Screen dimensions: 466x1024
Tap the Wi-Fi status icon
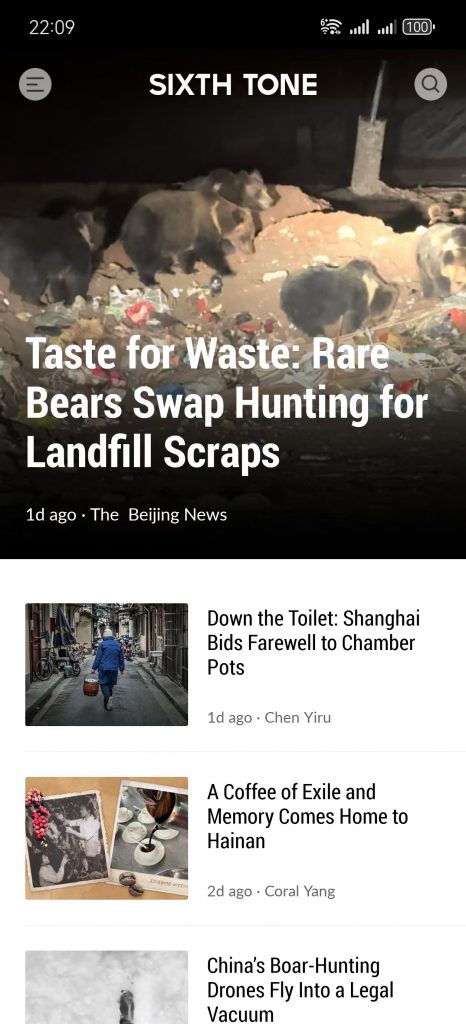pos(331,27)
